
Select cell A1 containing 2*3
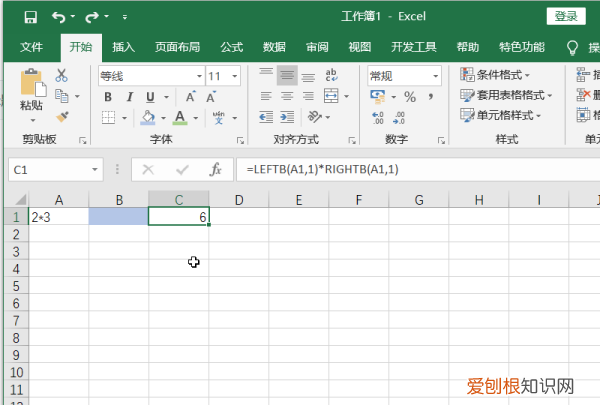59,217
